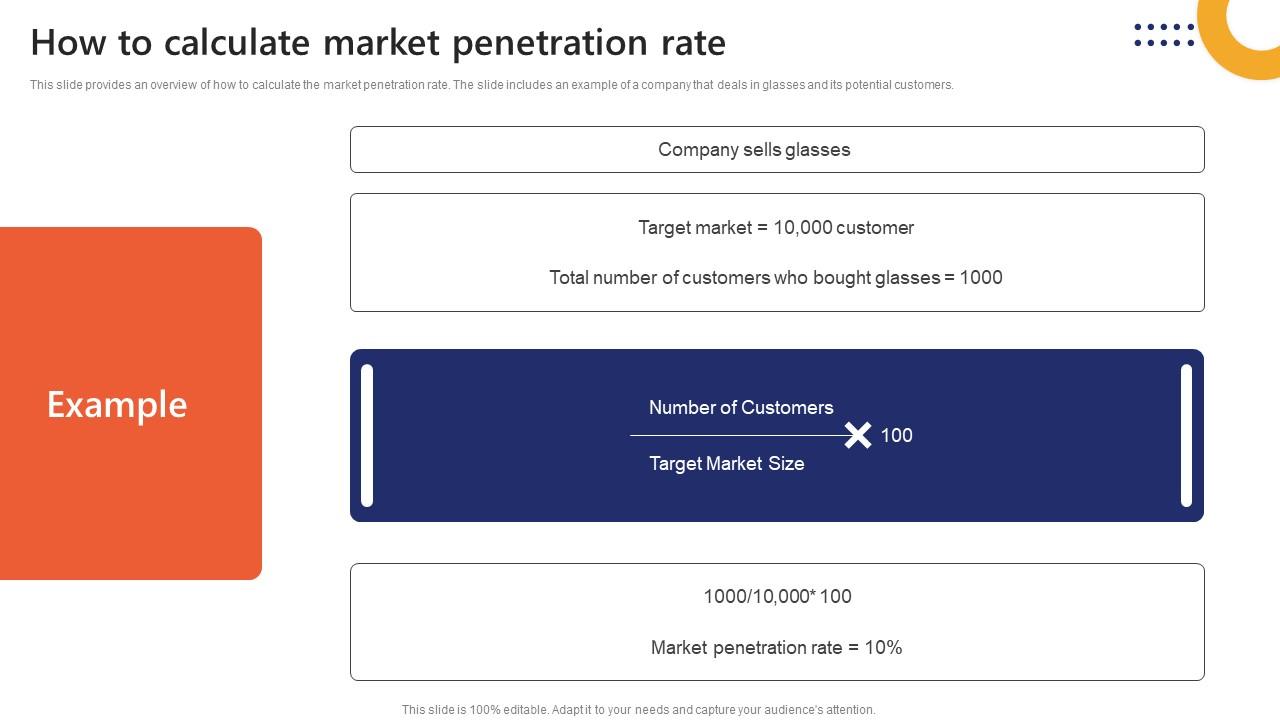
Task: Click the blue dotted grid decoration
Action: pyautogui.click(x=1164, y=35)
